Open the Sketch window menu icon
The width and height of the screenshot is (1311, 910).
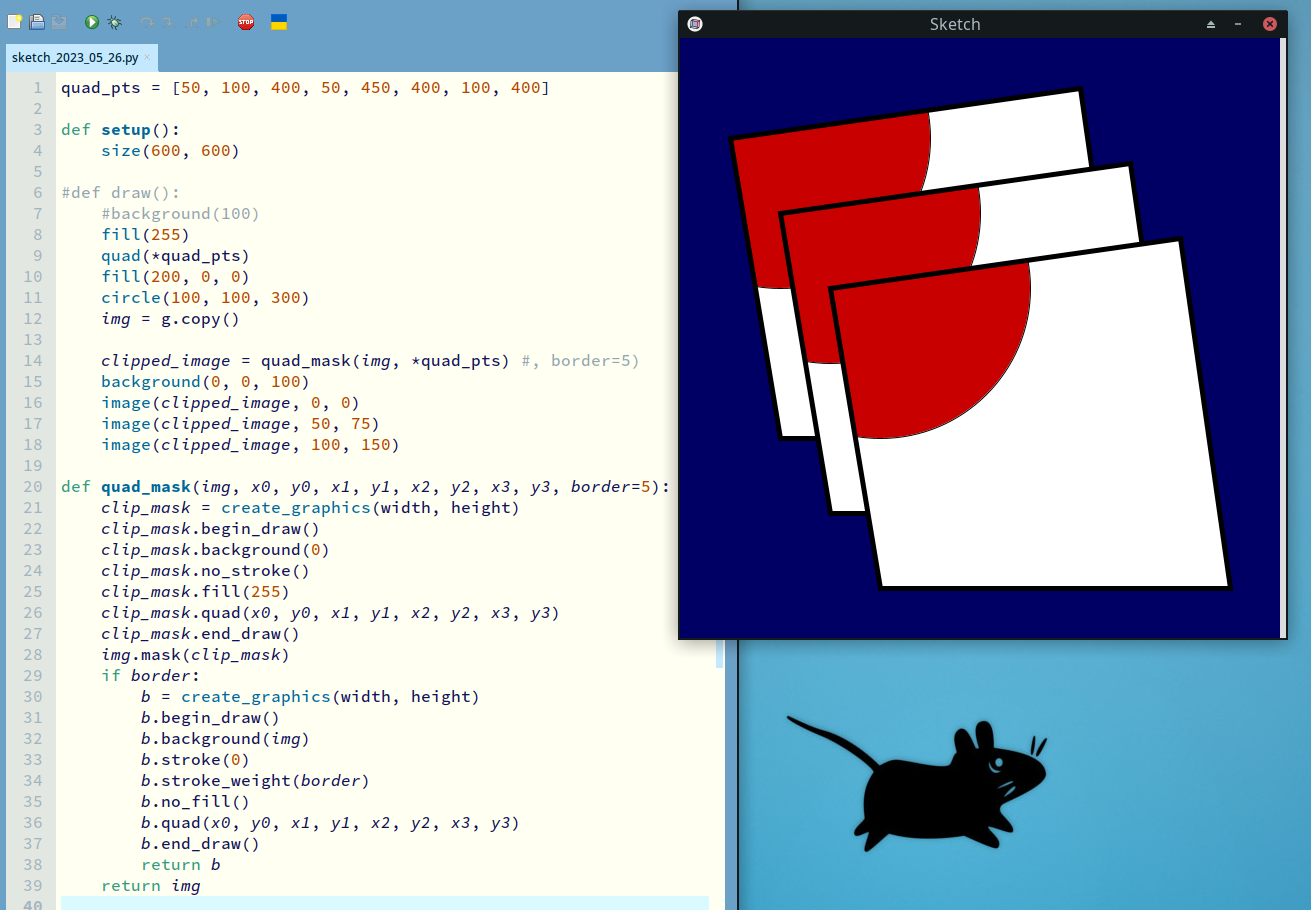(695, 24)
